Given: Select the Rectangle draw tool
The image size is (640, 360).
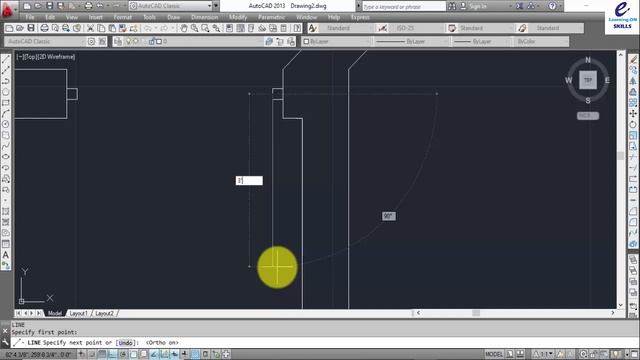Looking at the screenshot, I should tap(6, 103).
